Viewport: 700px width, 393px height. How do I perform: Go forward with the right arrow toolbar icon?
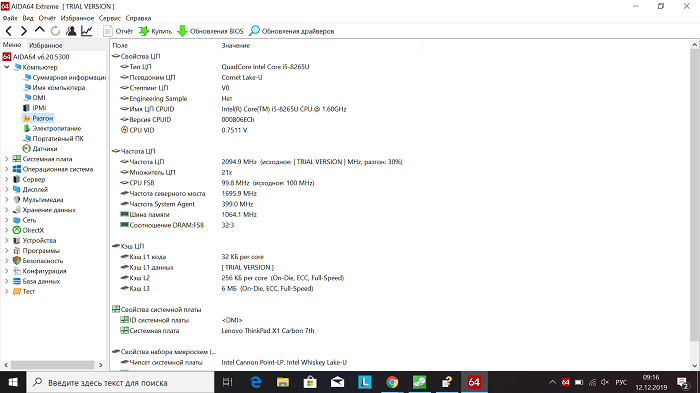(24, 31)
